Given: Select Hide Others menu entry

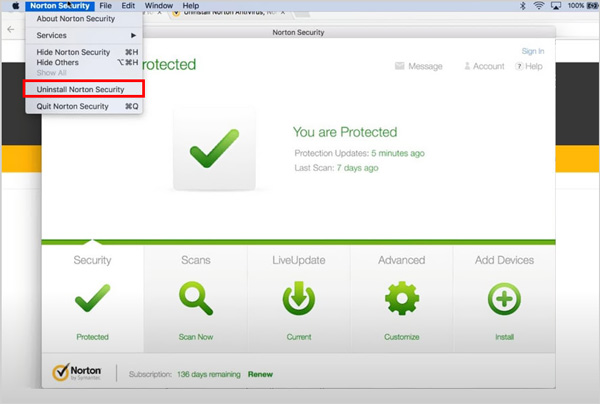Looking at the screenshot, I should point(84,62).
